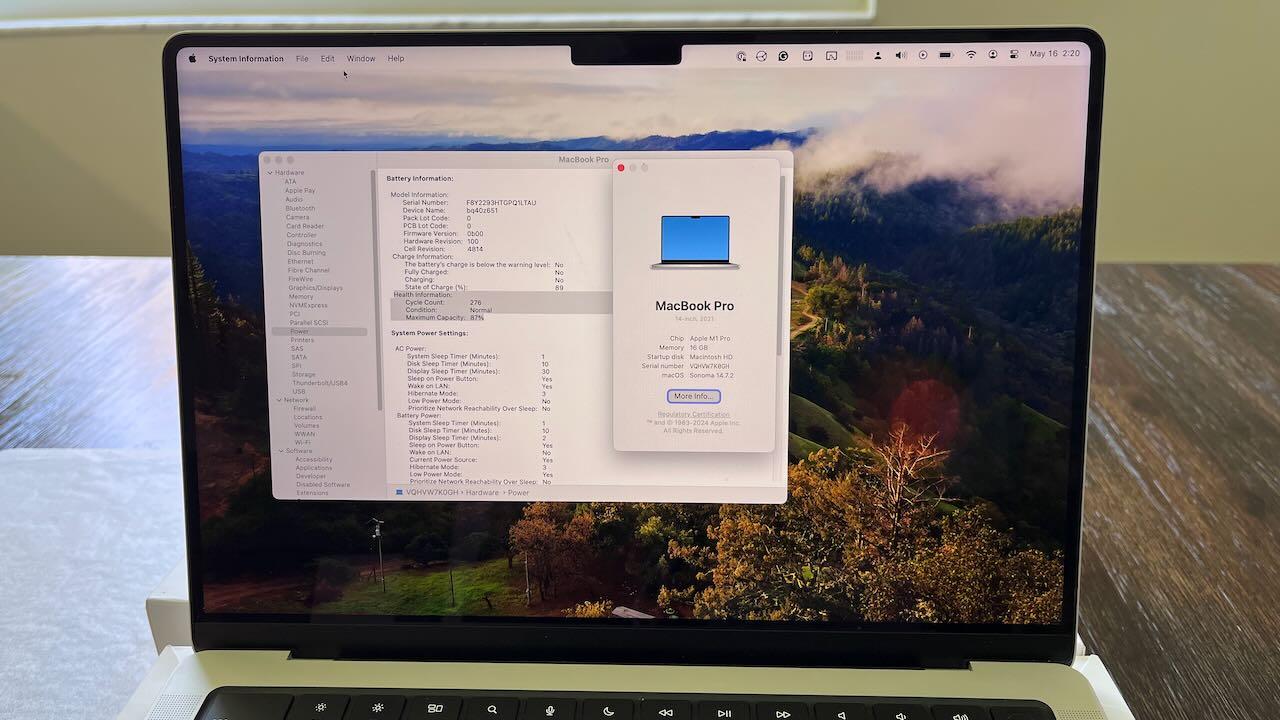The width and height of the screenshot is (1280, 720).
Task: Select Memory in the sidebar list
Action: 301,297
